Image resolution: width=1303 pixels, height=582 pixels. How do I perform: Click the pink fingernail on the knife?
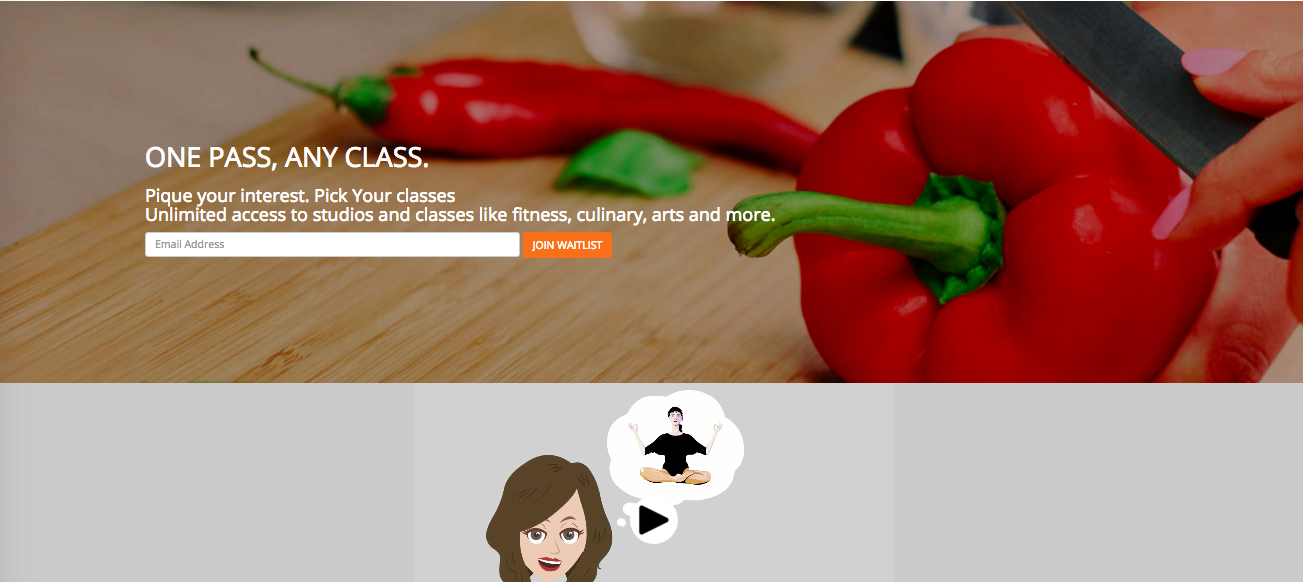(1214, 61)
